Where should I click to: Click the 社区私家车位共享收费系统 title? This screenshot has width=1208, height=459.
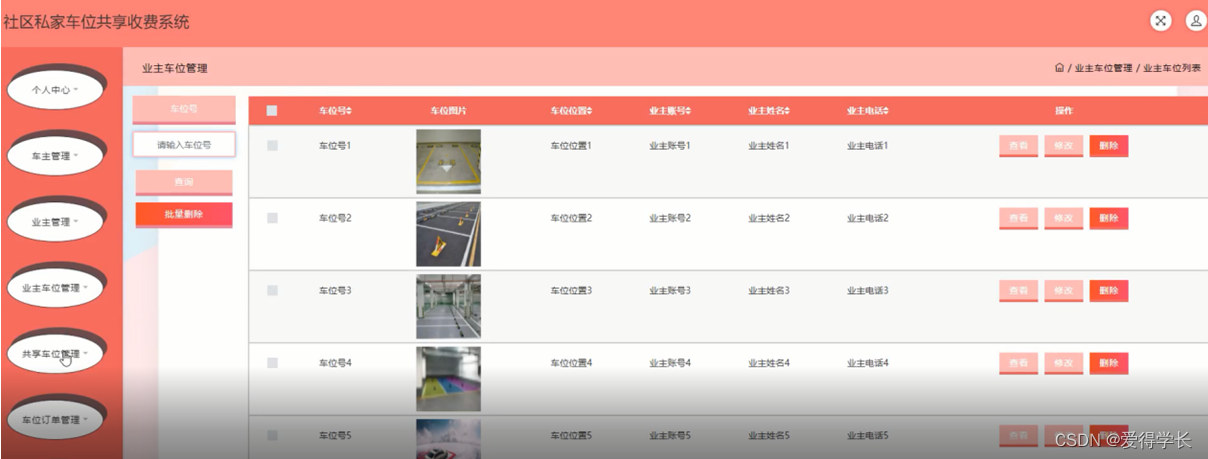tap(96, 22)
